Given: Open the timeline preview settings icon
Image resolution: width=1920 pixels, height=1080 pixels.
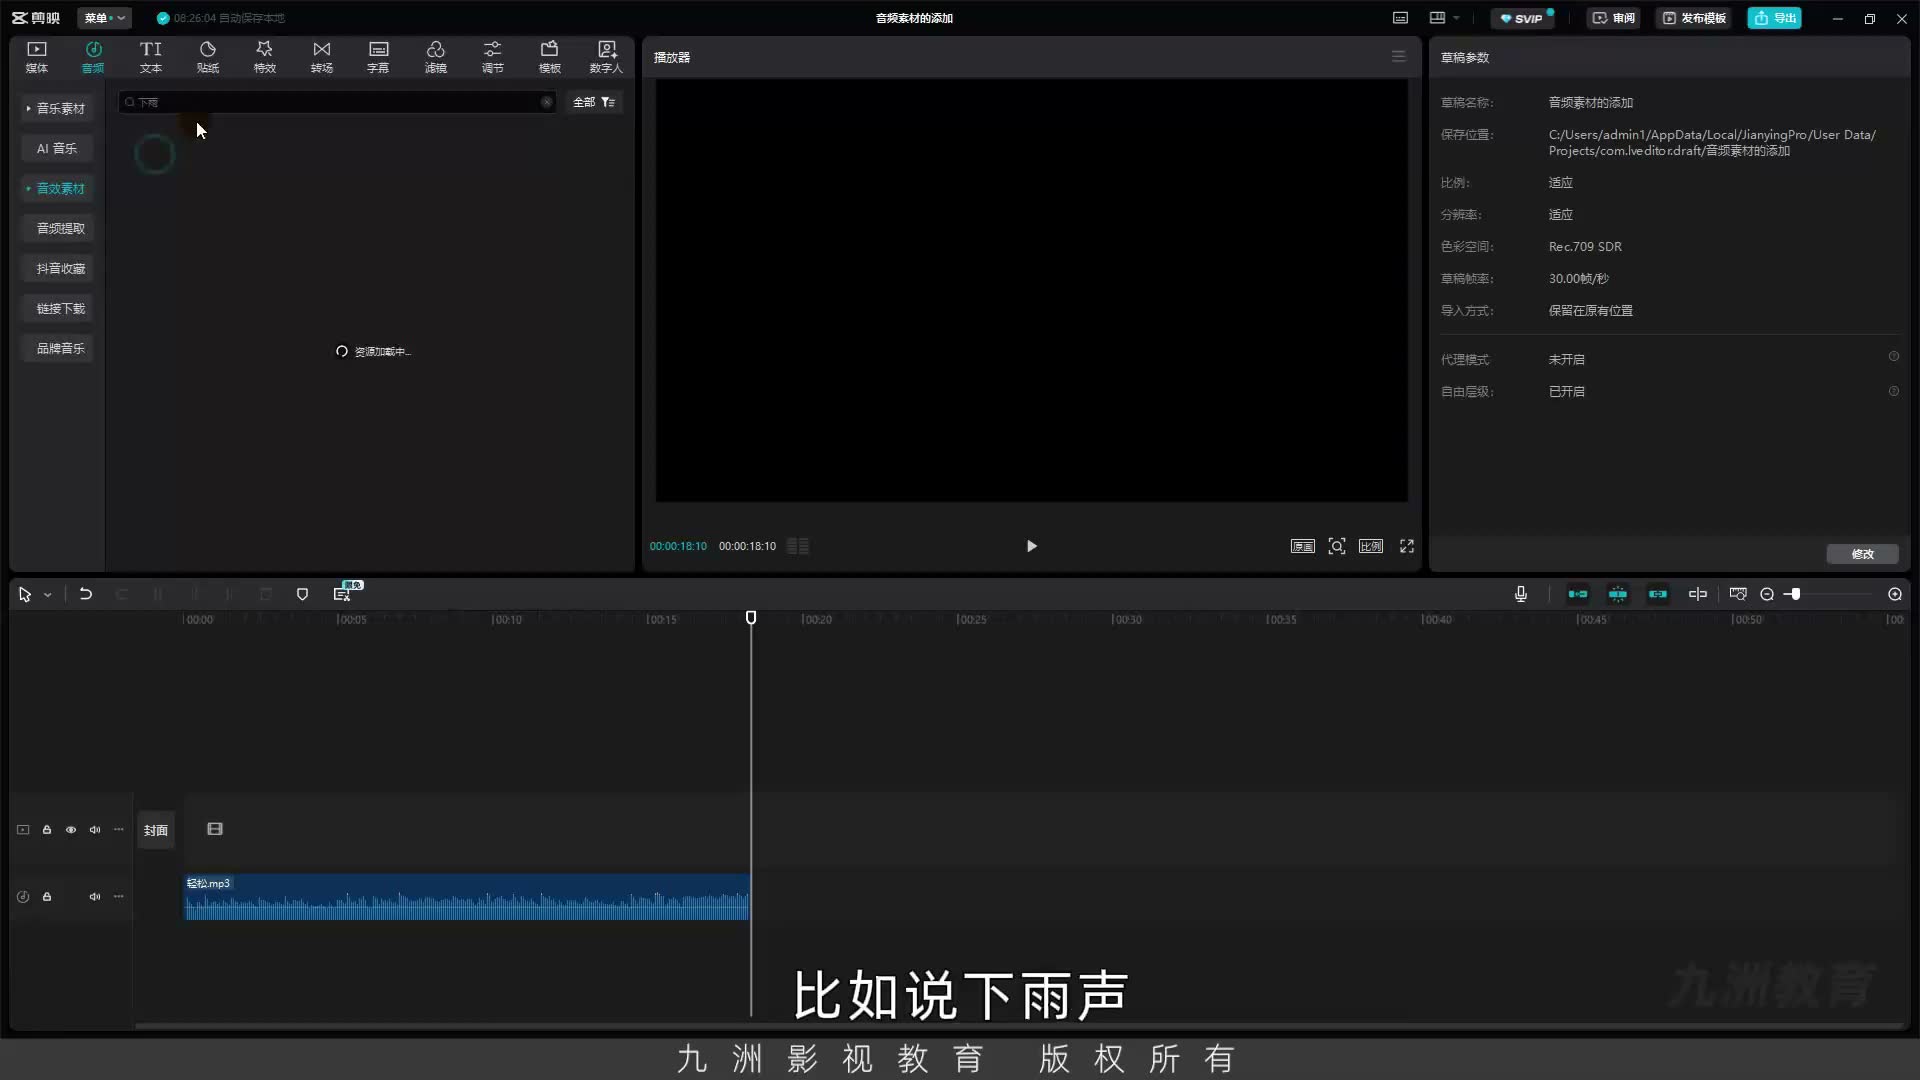Looking at the screenshot, I should pos(1737,594).
